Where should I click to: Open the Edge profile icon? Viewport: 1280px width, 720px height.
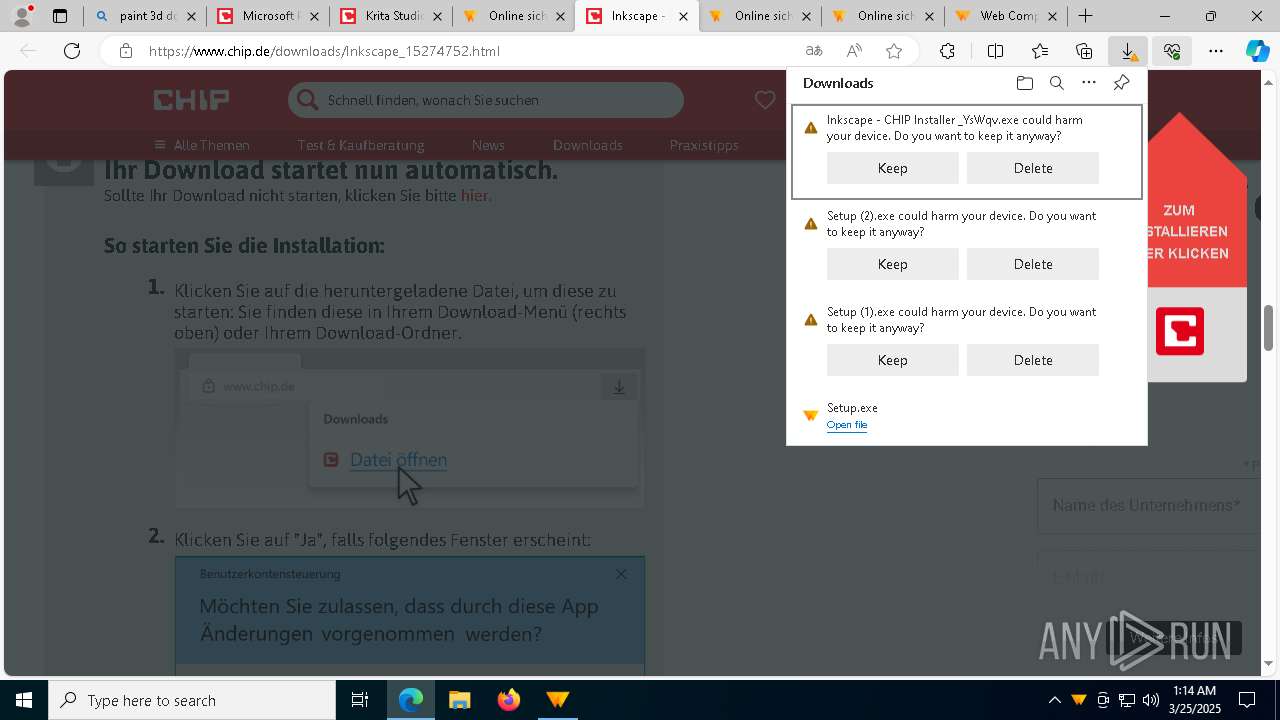(x=22, y=16)
